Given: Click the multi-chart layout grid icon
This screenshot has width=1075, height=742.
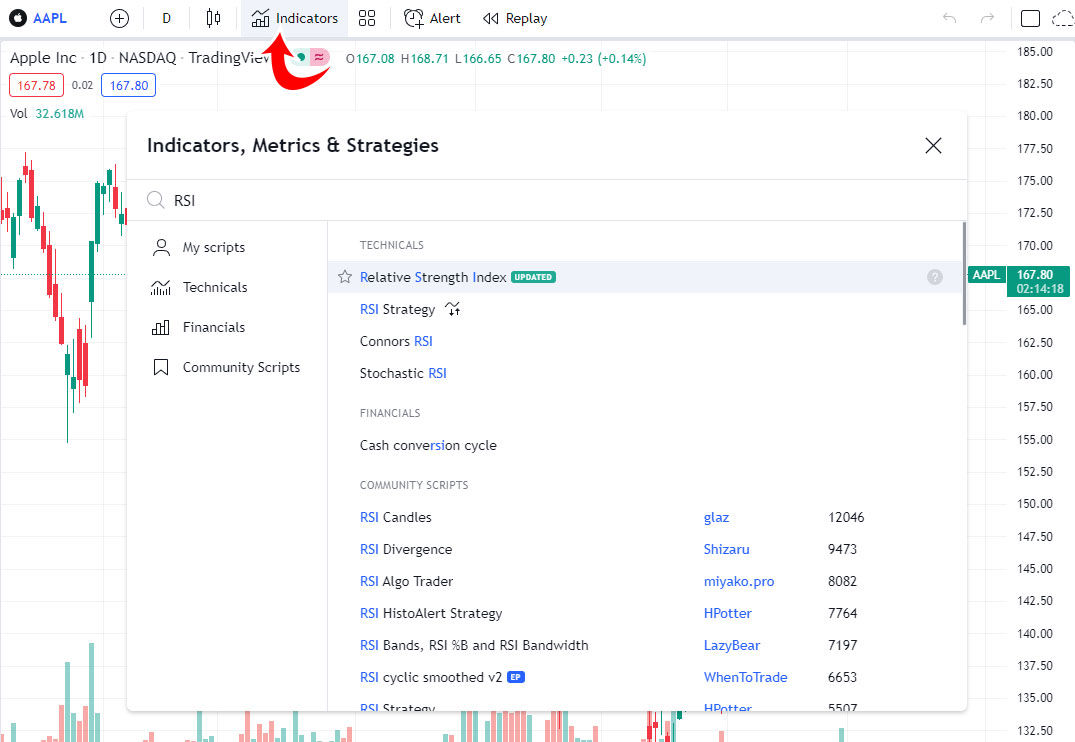Looking at the screenshot, I should pos(366,17).
